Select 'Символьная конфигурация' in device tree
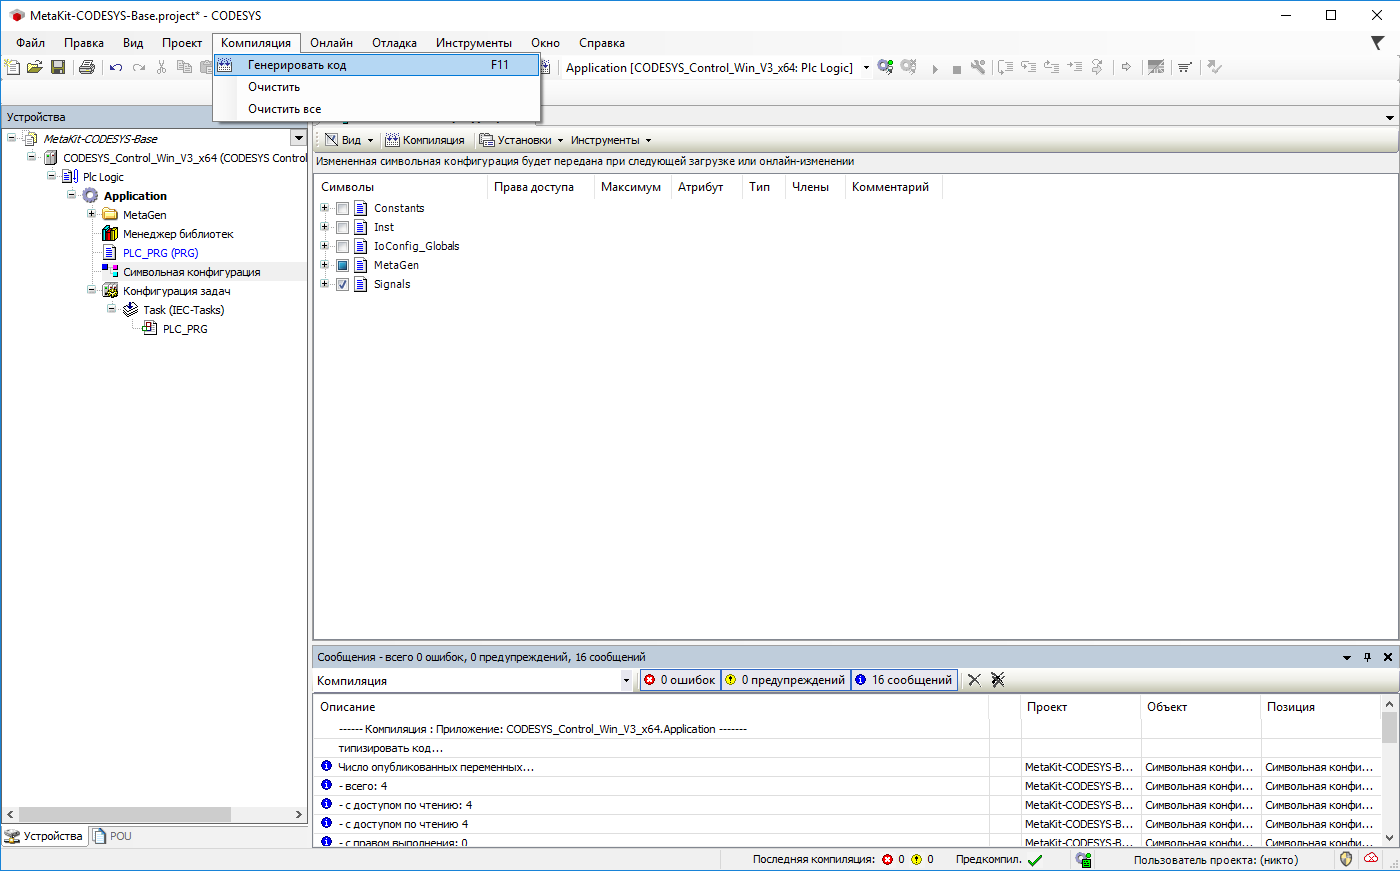This screenshot has width=1400, height=871. 191,272
